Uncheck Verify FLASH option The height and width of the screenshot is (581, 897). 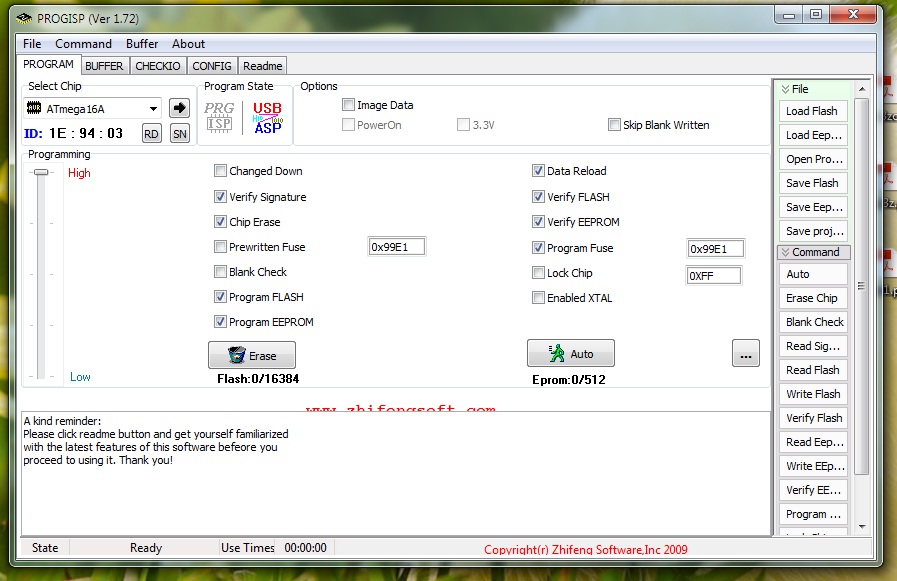tap(538, 197)
